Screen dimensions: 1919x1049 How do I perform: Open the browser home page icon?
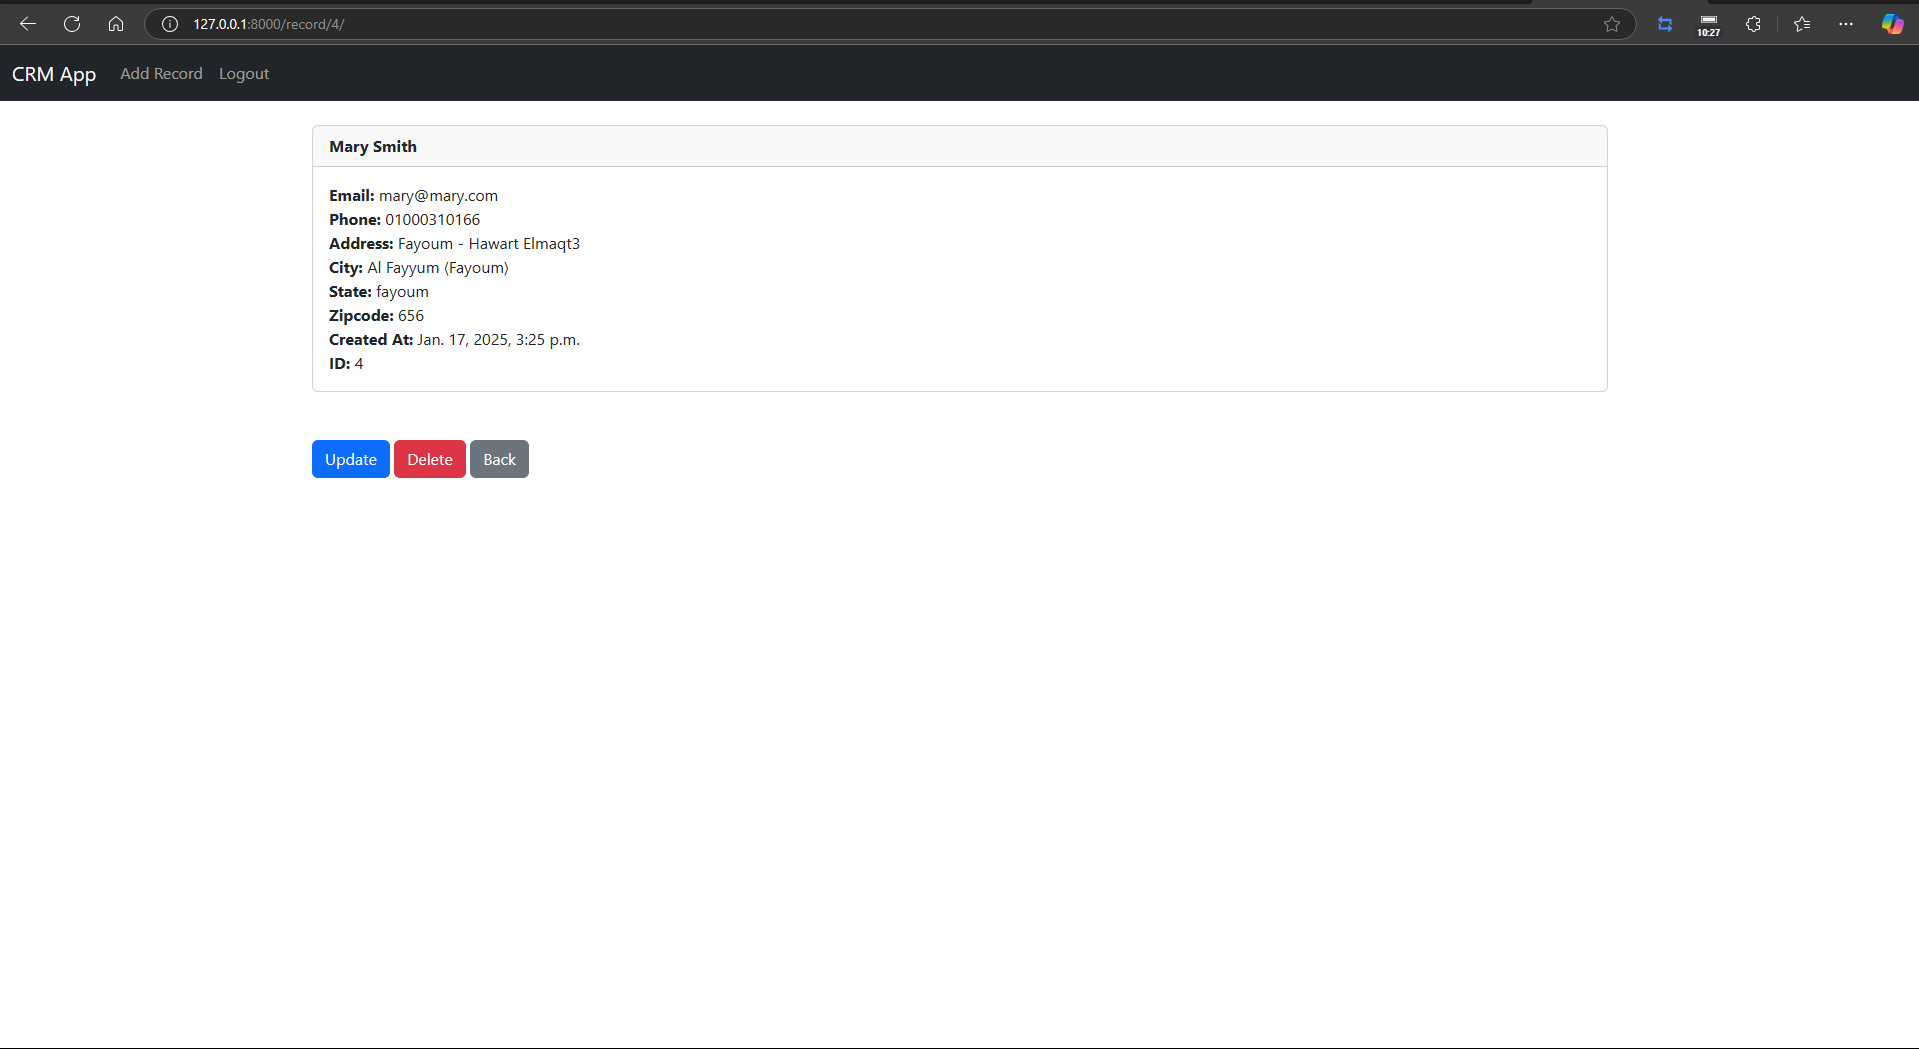[x=116, y=24]
